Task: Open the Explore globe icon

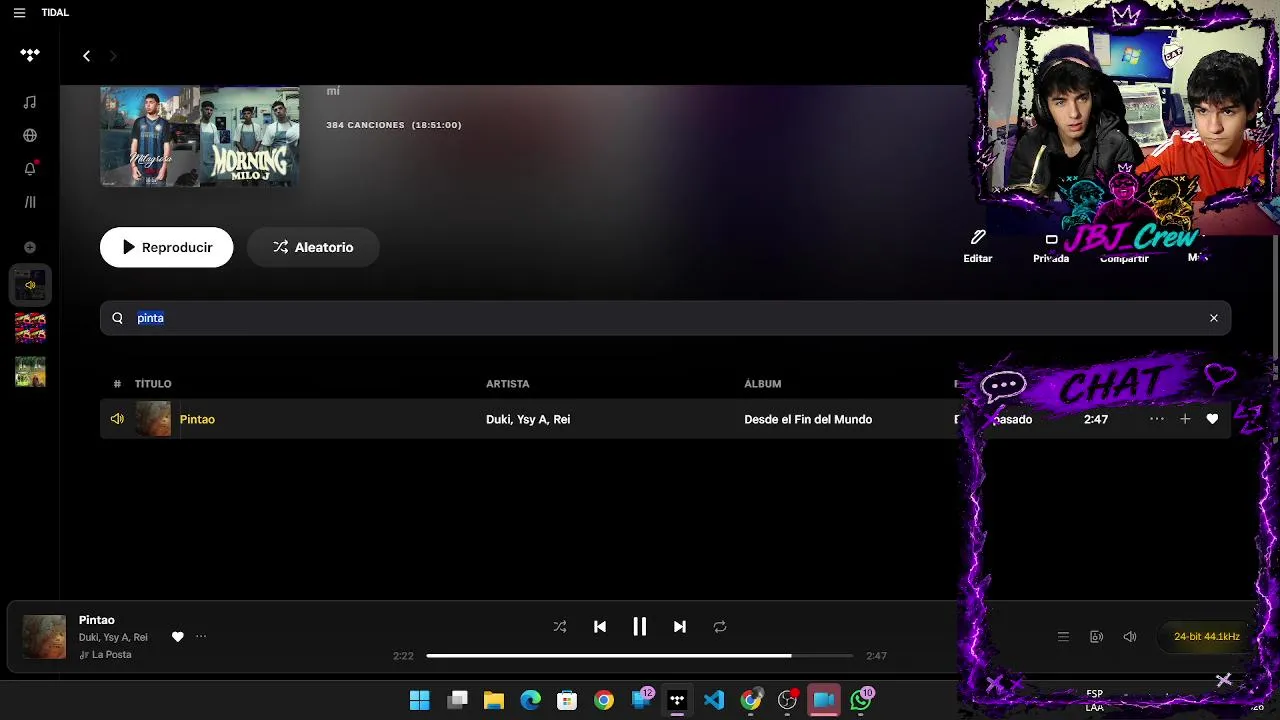Action: coord(30,136)
